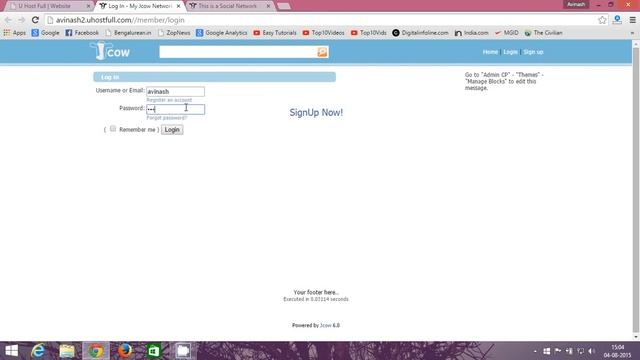Open the India.com bookmark

pyautogui.click(x=471, y=33)
